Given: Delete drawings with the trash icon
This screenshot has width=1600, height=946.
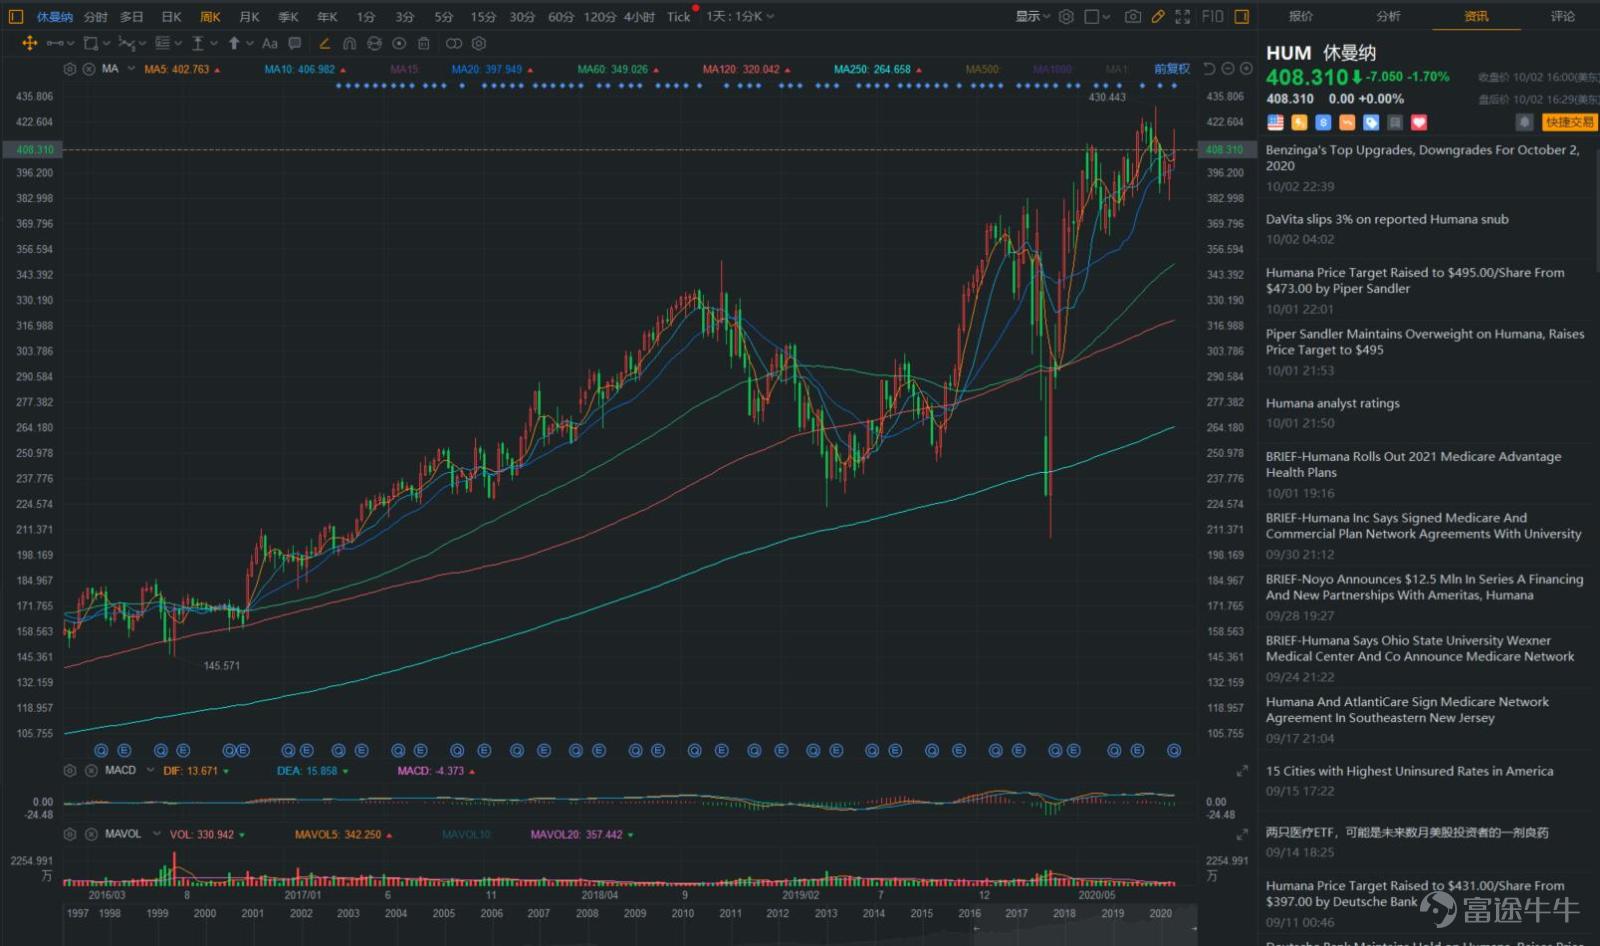Looking at the screenshot, I should click(424, 43).
